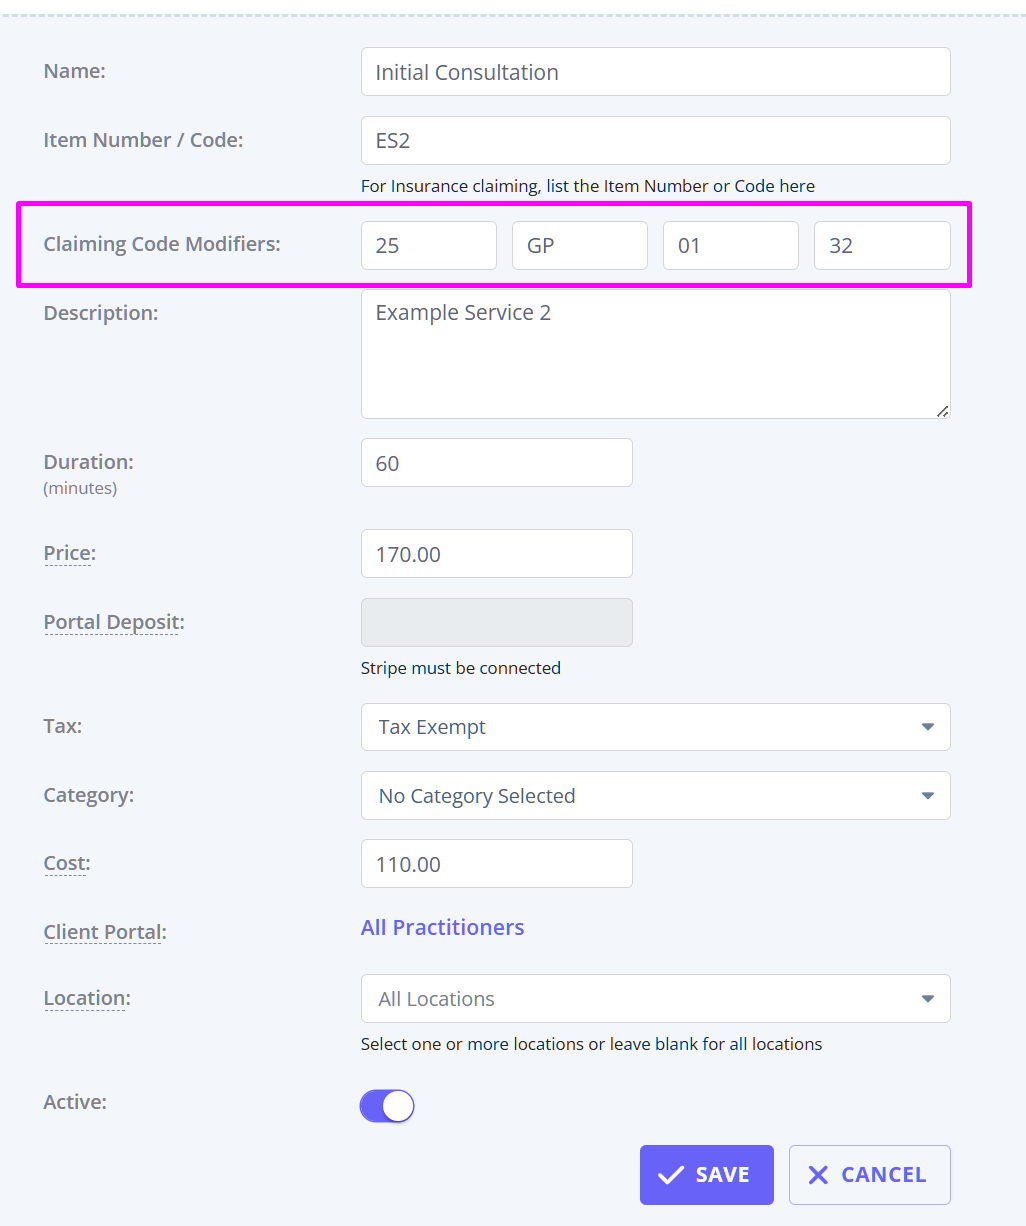Image resolution: width=1026 pixels, height=1226 pixels.
Task: Toggle the Active switch off
Action: click(x=387, y=1106)
